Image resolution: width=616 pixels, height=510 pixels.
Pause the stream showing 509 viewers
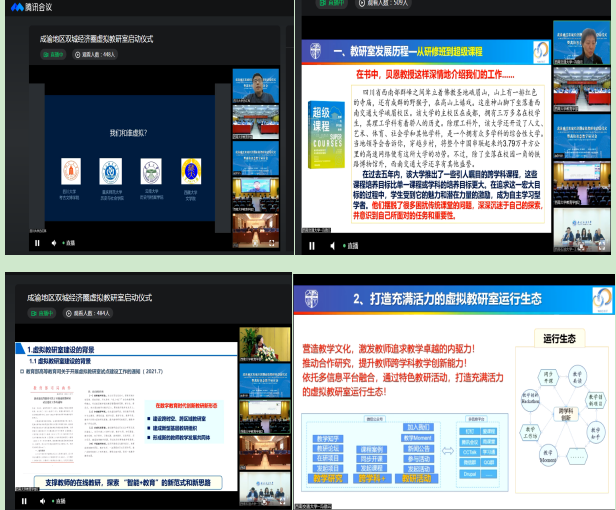[312, 246]
